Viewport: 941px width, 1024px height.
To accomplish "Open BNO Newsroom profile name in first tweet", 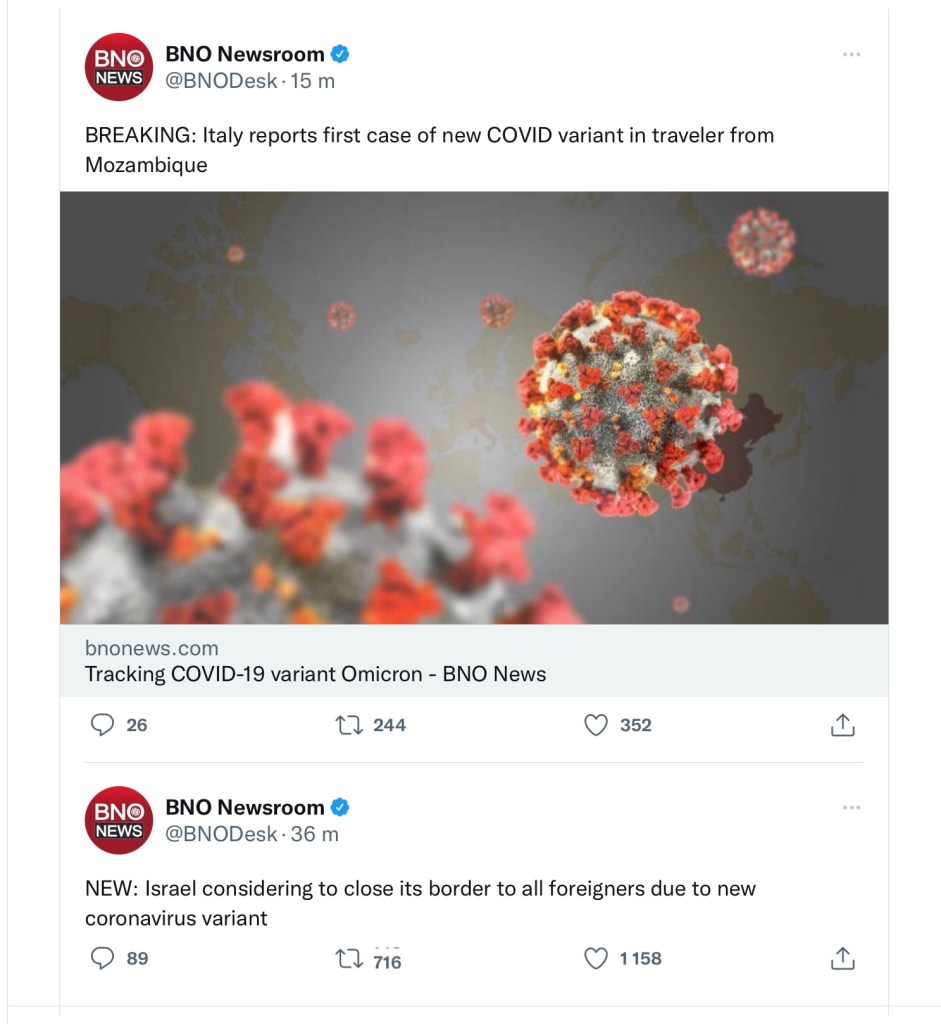I will pyautogui.click(x=245, y=54).
